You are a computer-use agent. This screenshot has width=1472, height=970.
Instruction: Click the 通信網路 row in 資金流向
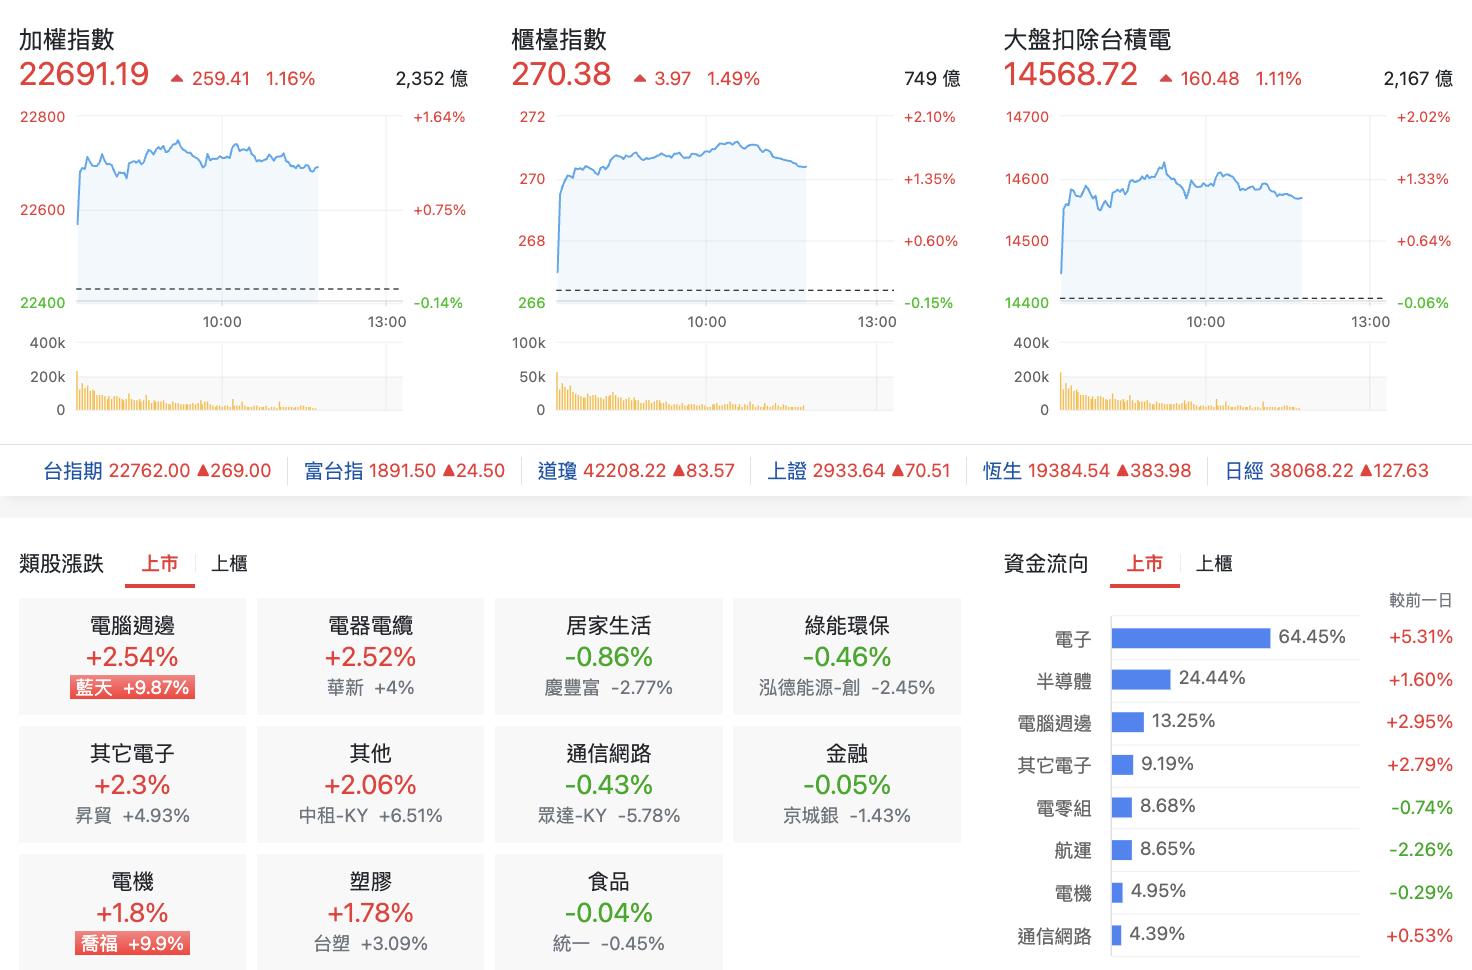pyautogui.click(x=1230, y=936)
